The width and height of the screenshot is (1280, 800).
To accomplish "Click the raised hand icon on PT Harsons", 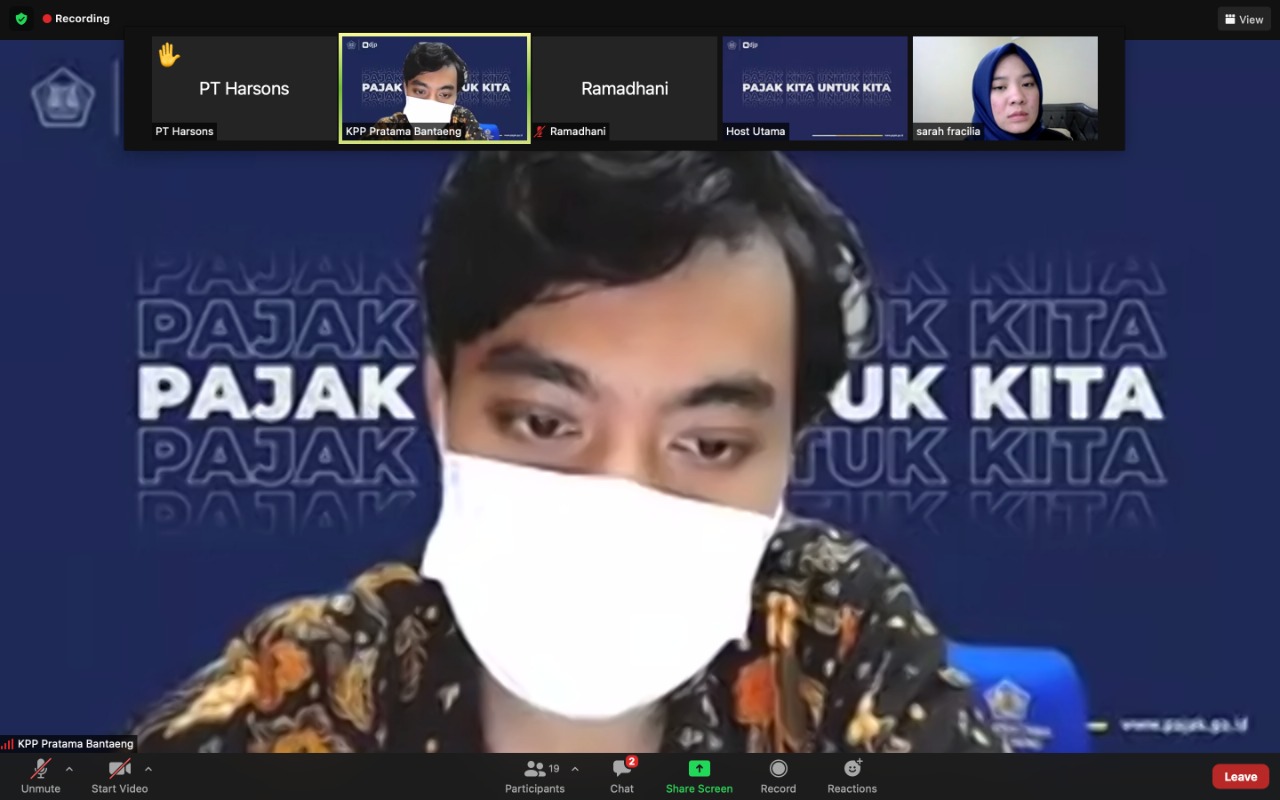I will 168,56.
